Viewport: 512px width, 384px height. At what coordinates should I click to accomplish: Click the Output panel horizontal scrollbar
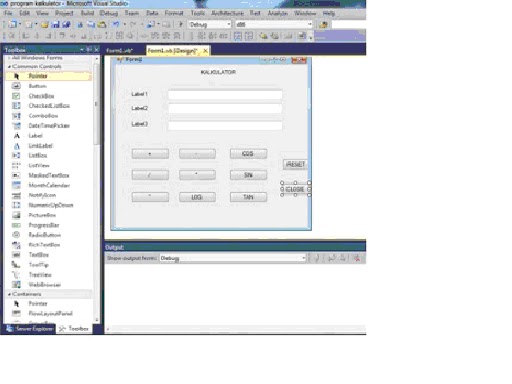236,329
